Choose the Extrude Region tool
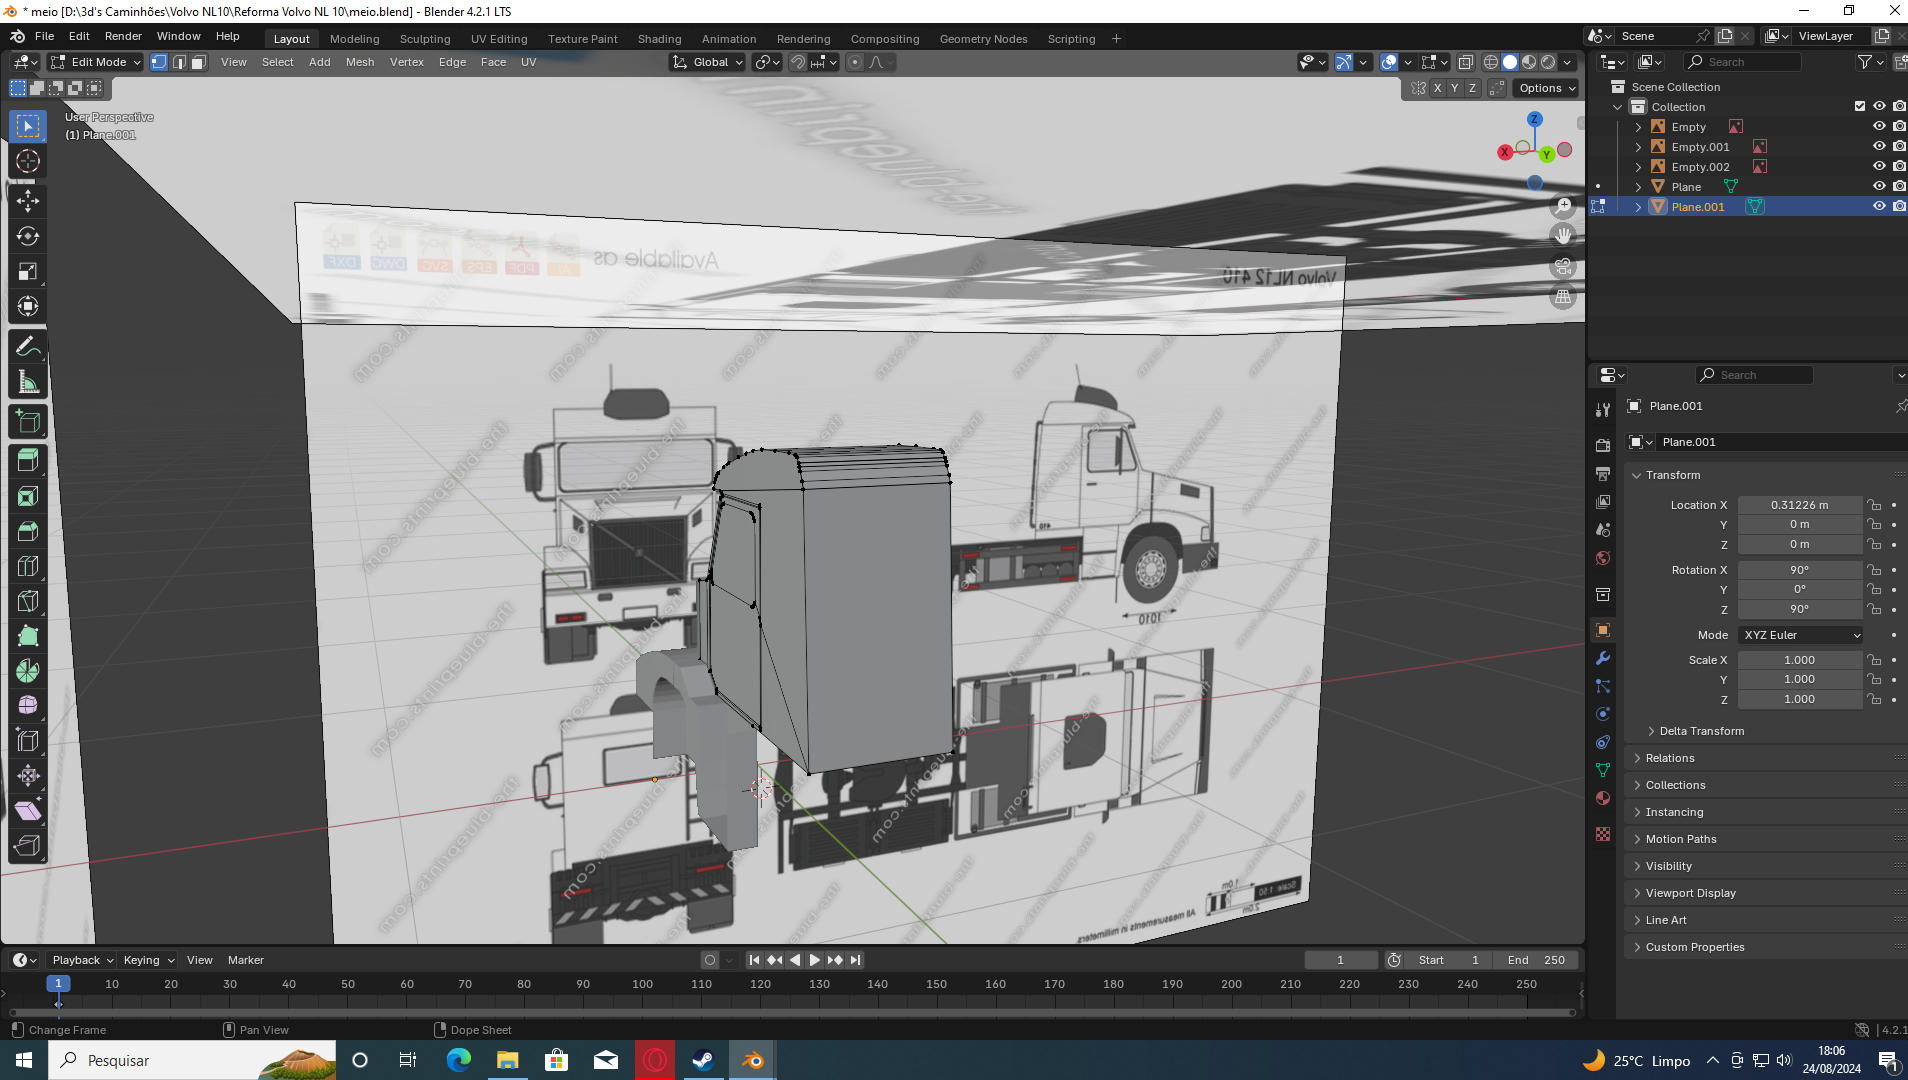 (28, 461)
